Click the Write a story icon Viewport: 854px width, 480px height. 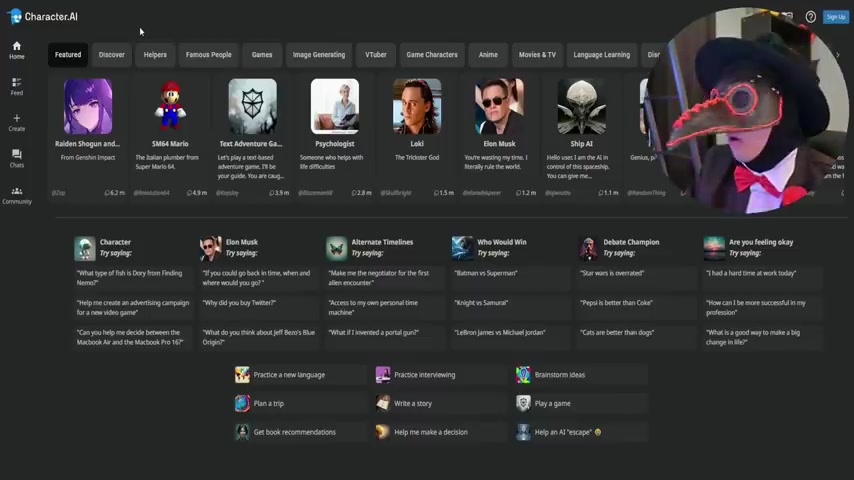pyautogui.click(x=383, y=403)
